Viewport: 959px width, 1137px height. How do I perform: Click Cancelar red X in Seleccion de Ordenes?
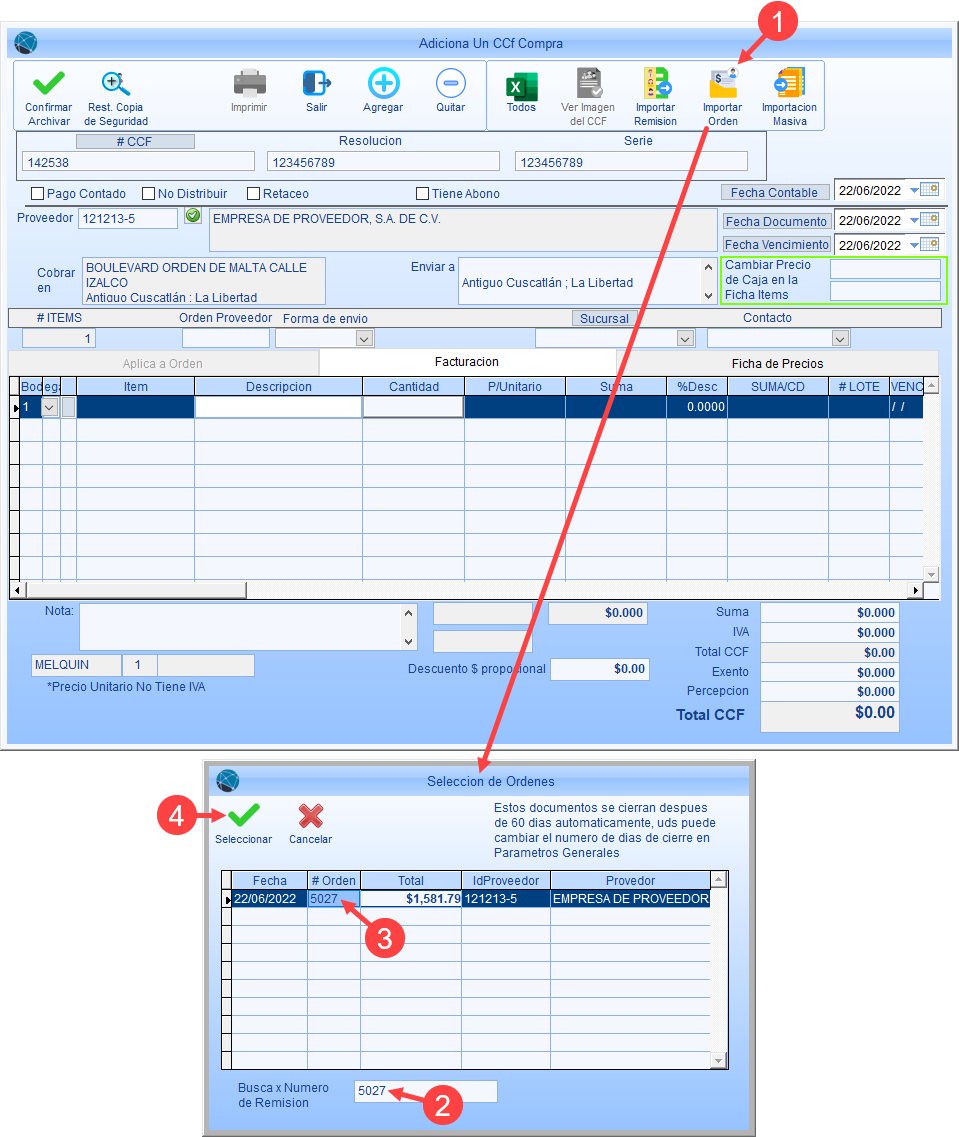point(311,816)
